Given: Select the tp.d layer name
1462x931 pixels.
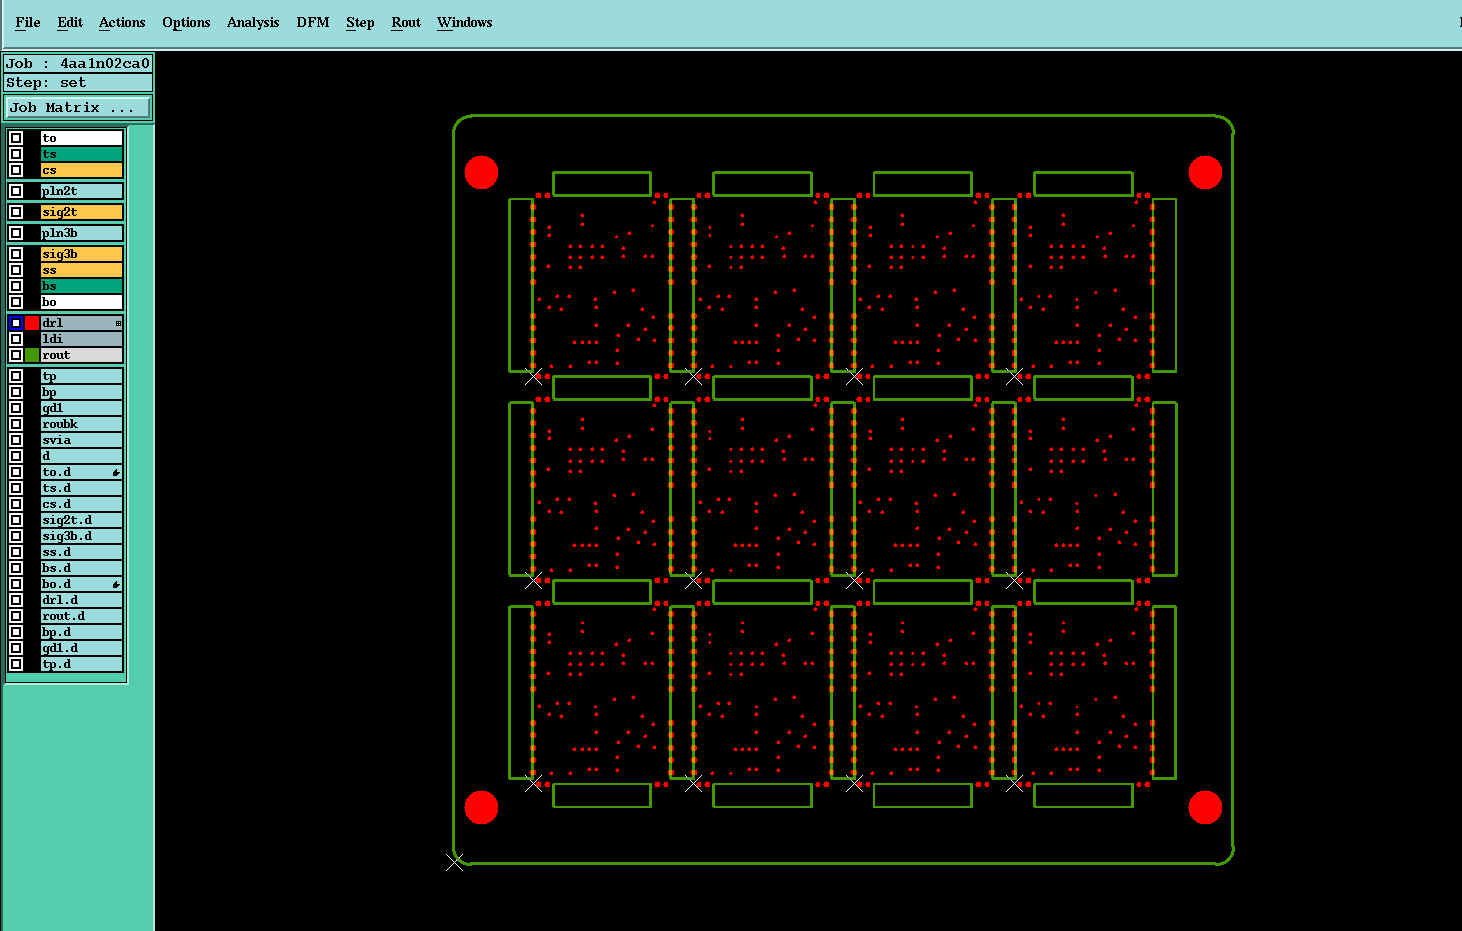Looking at the screenshot, I should 82,664.
